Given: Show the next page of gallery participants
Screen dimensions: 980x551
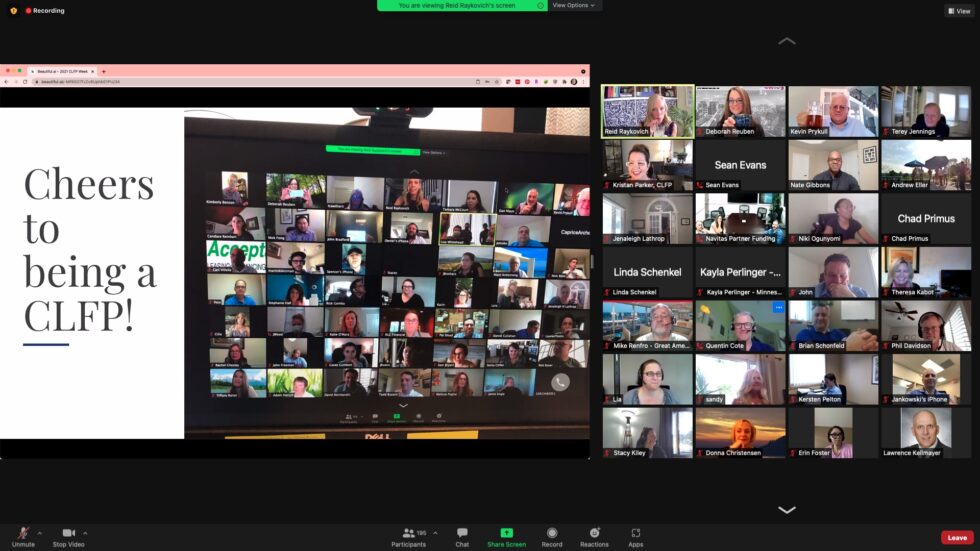Looking at the screenshot, I should point(786,510).
